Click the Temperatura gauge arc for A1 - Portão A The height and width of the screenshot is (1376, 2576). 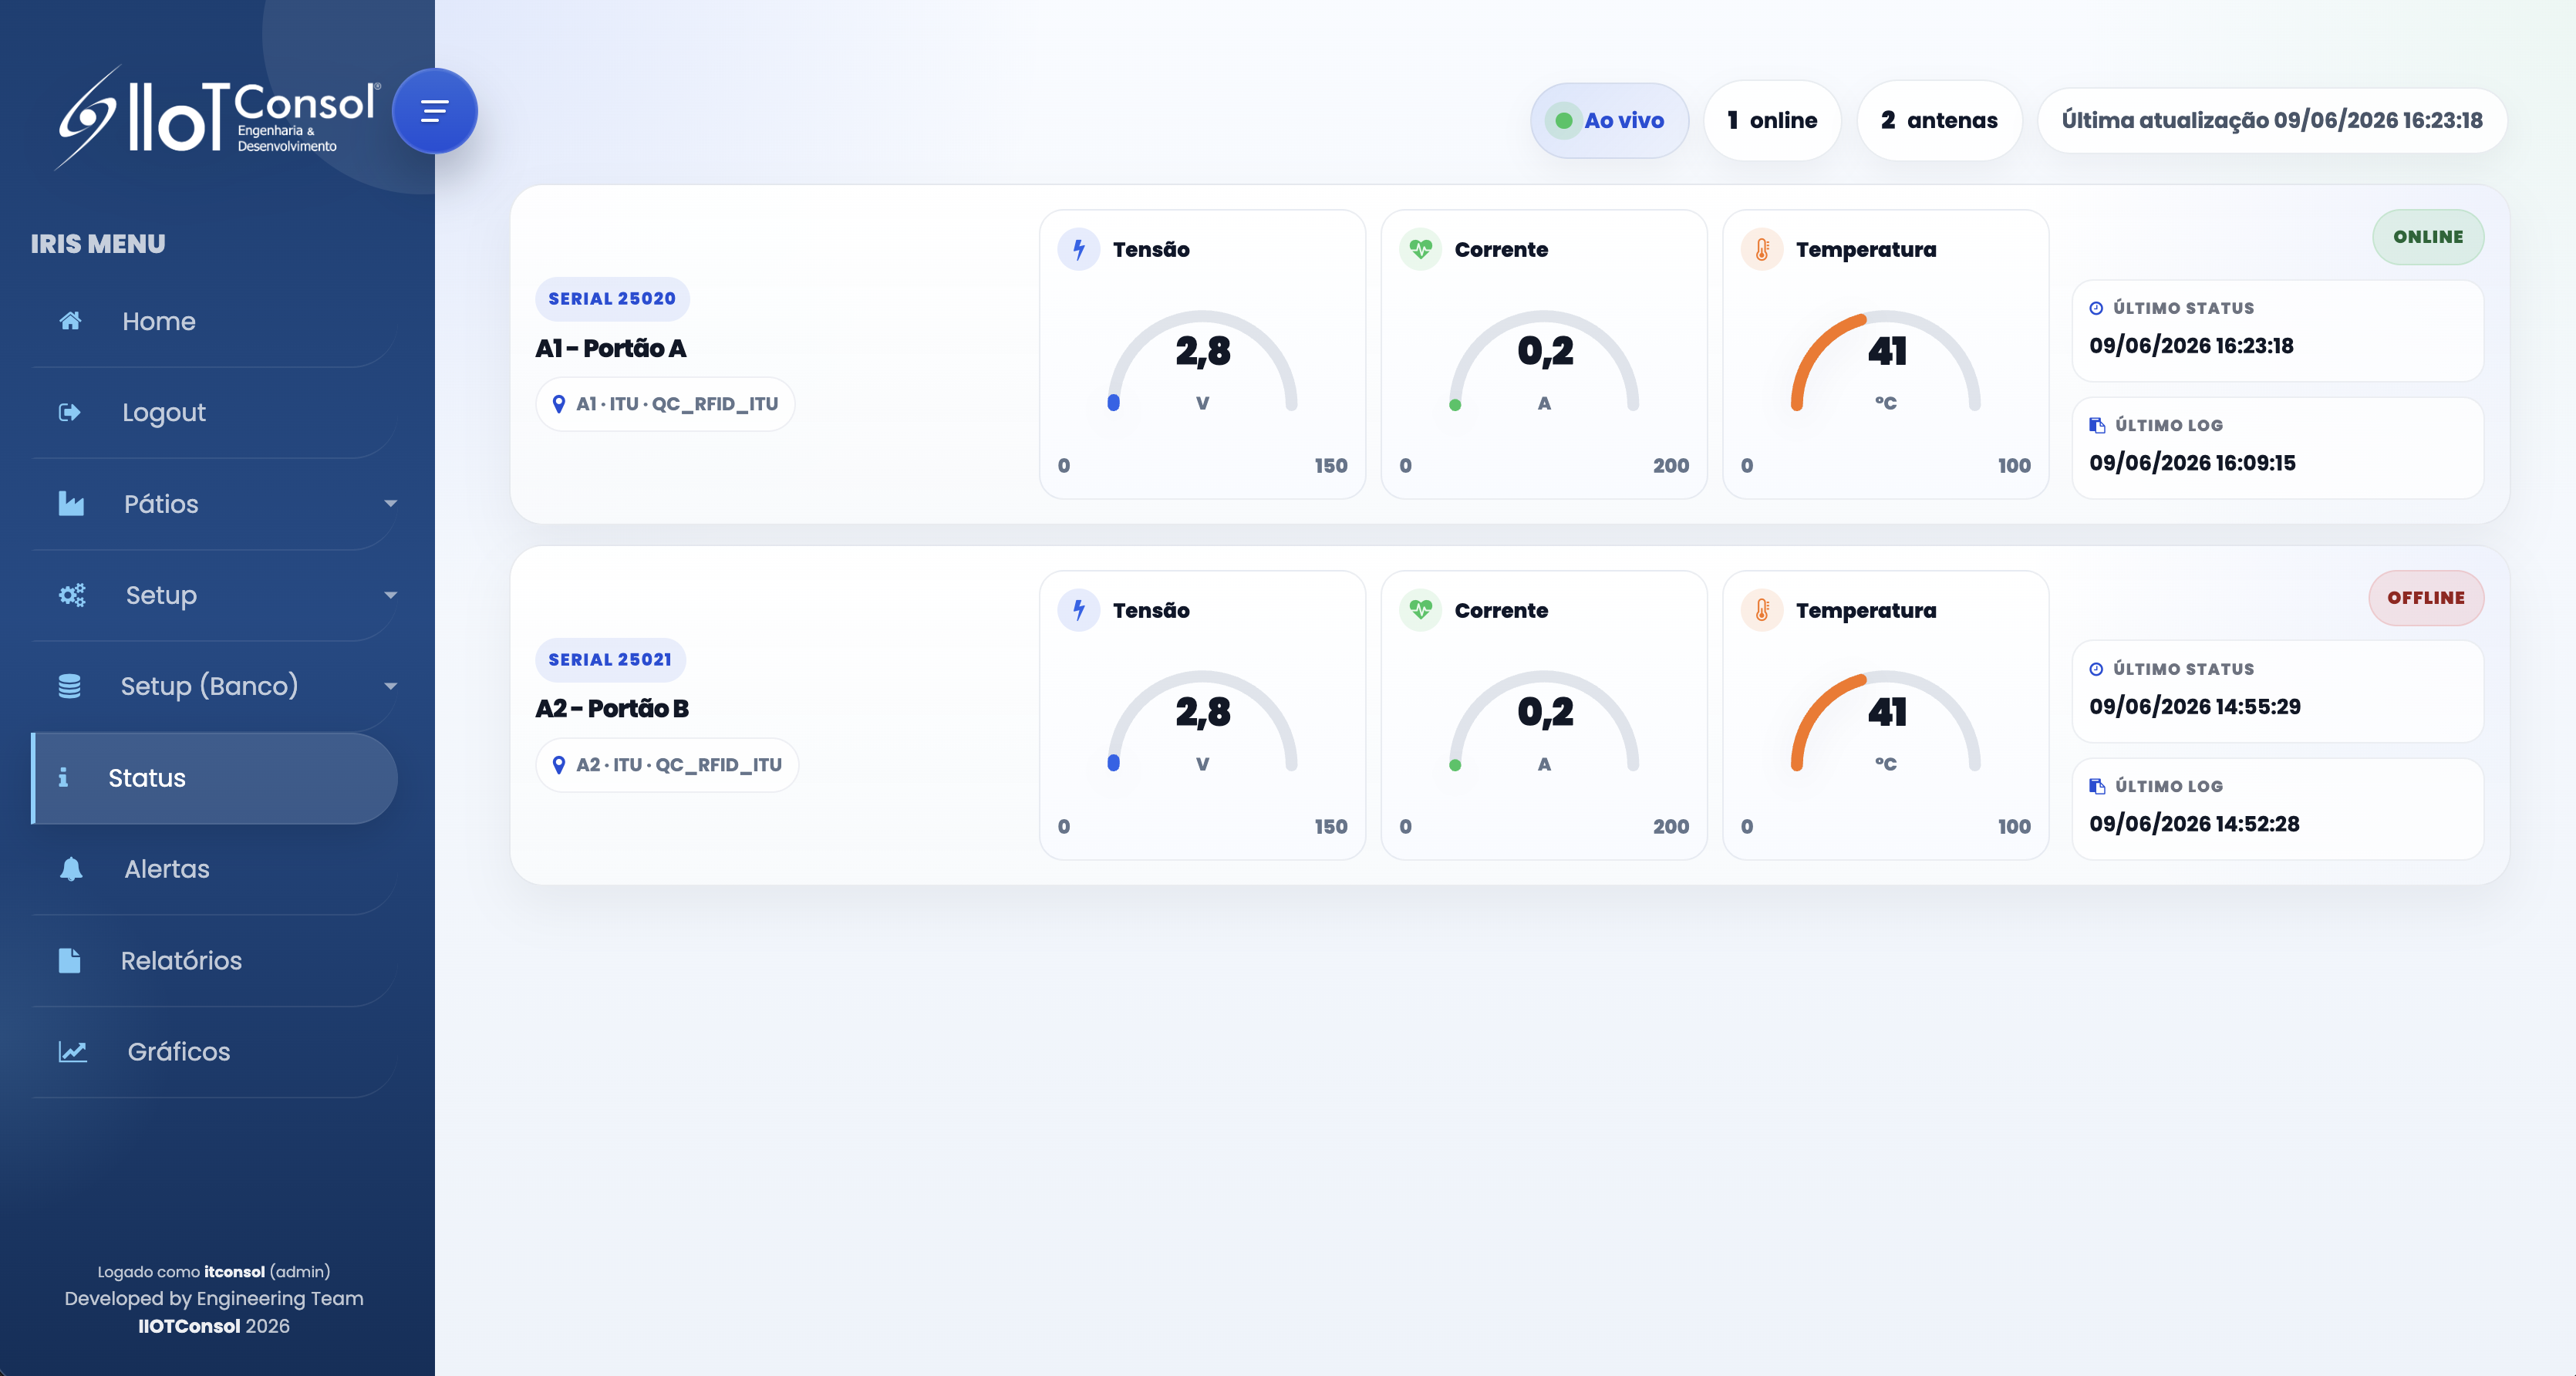tap(1885, 360)
